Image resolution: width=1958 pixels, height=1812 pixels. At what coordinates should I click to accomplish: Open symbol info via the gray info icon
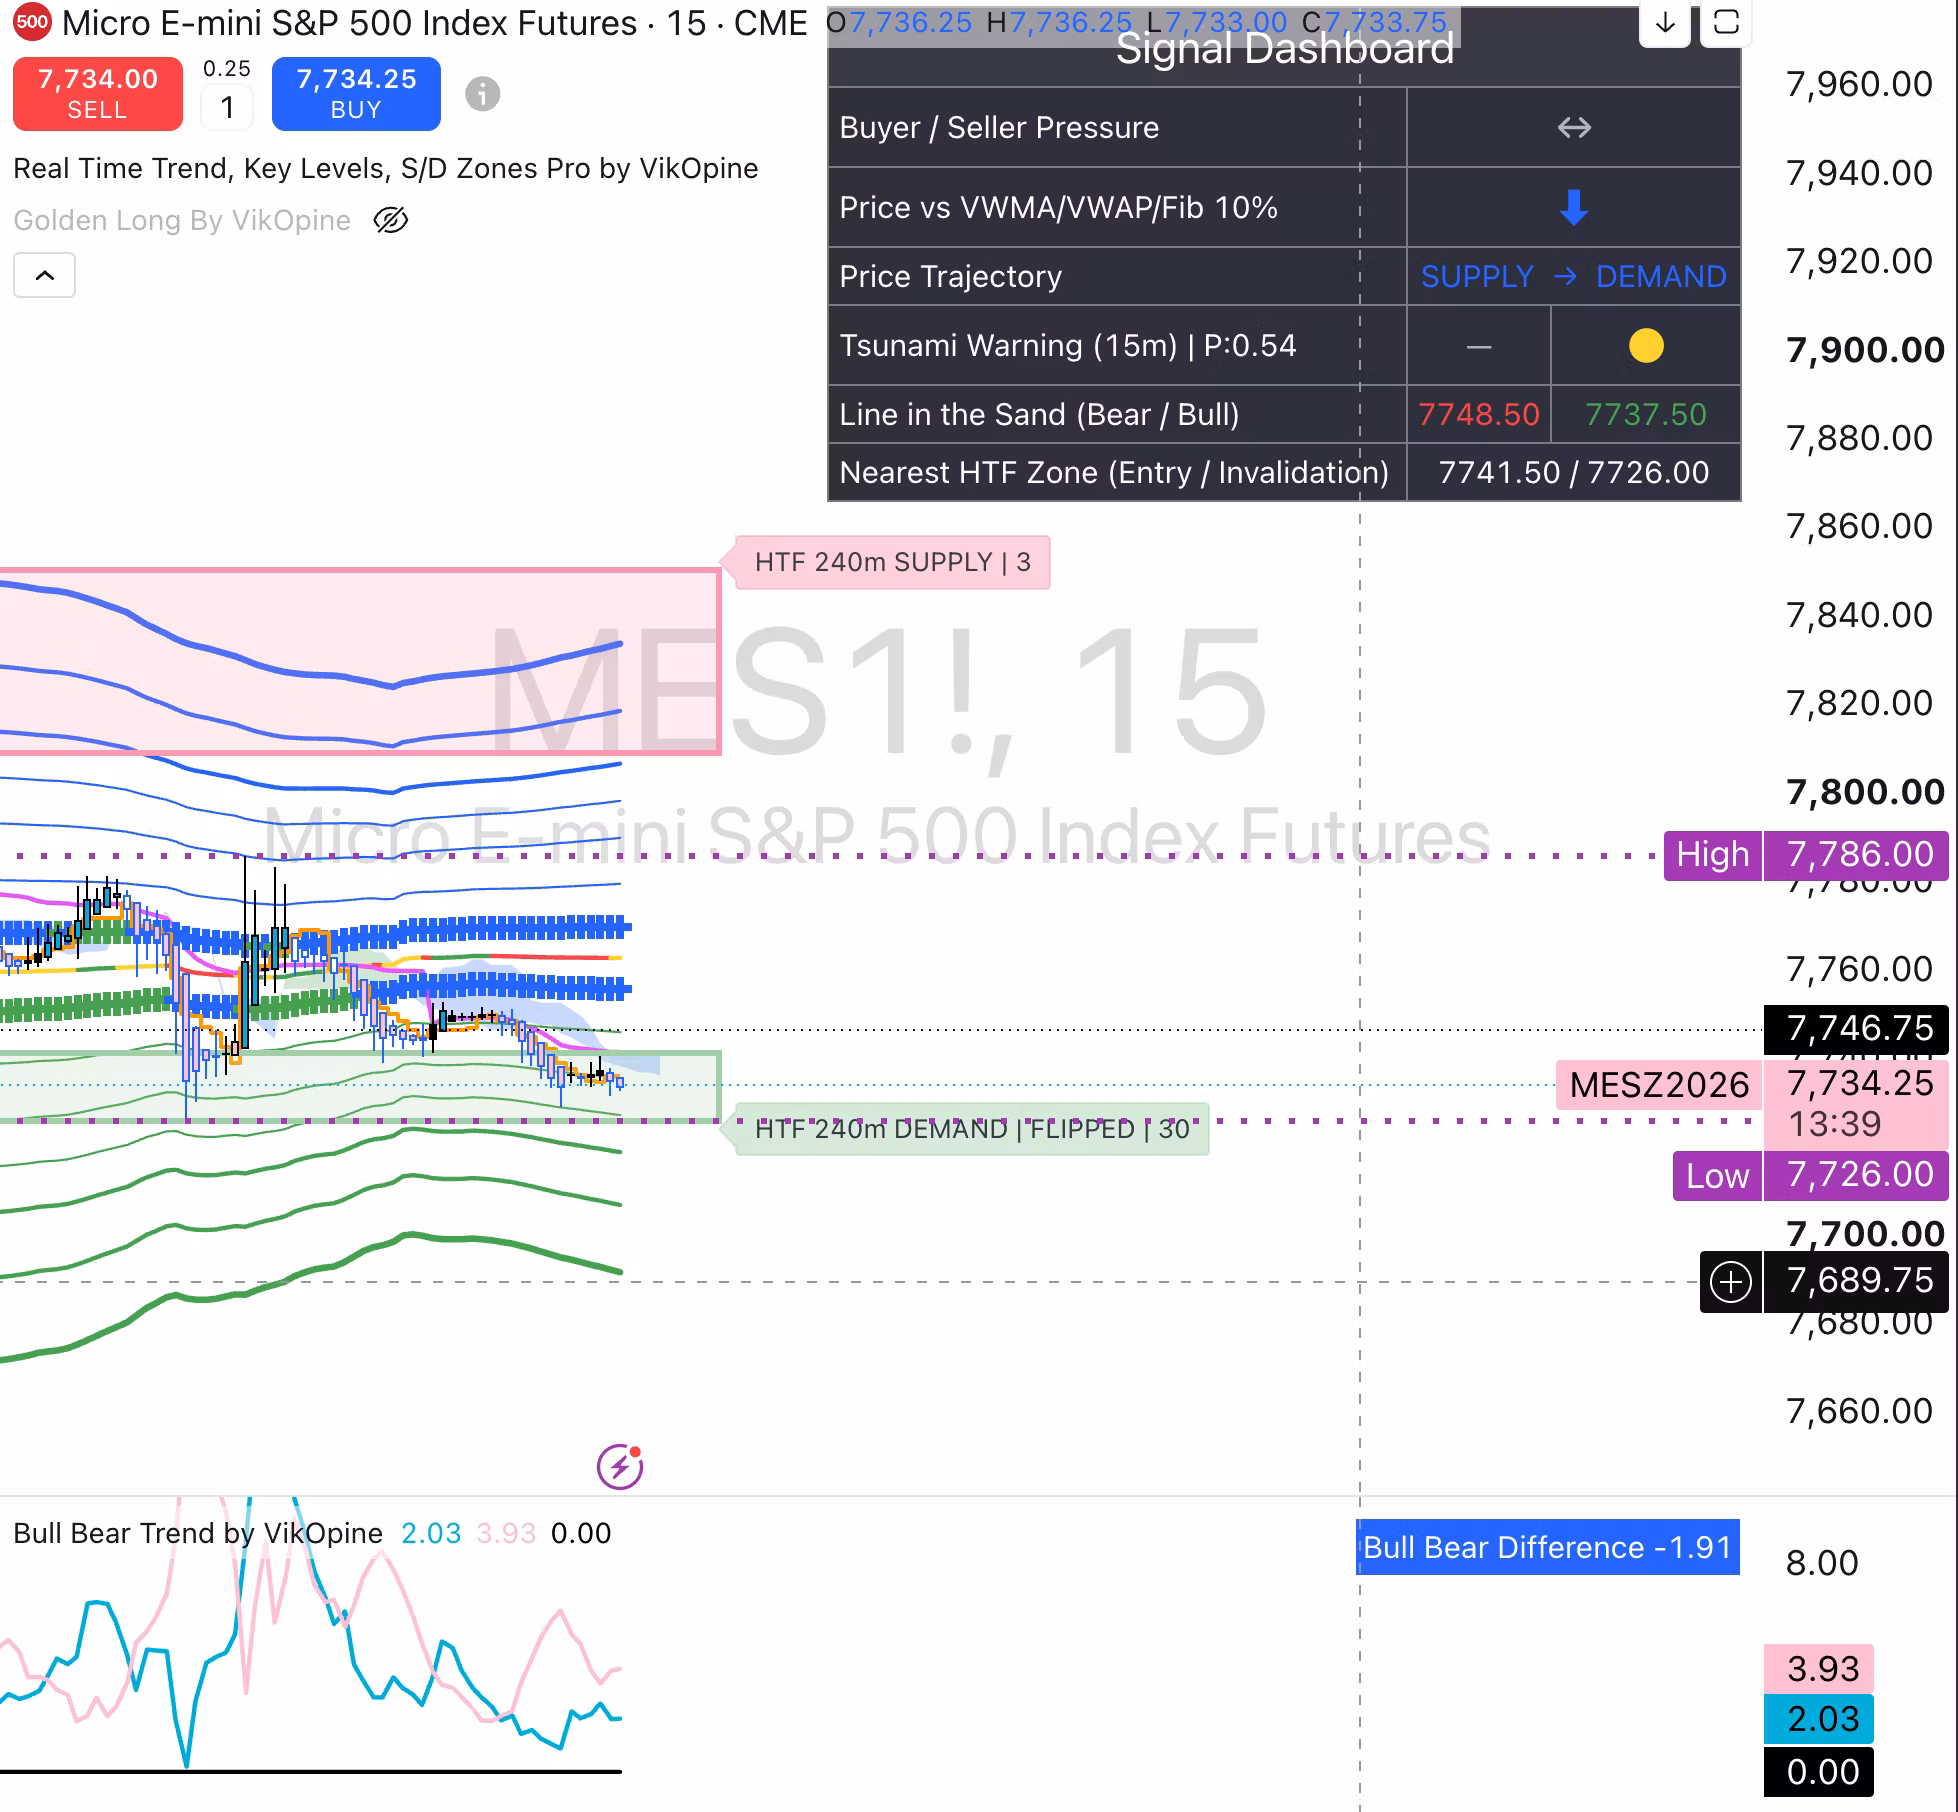[x=482, y=94]
